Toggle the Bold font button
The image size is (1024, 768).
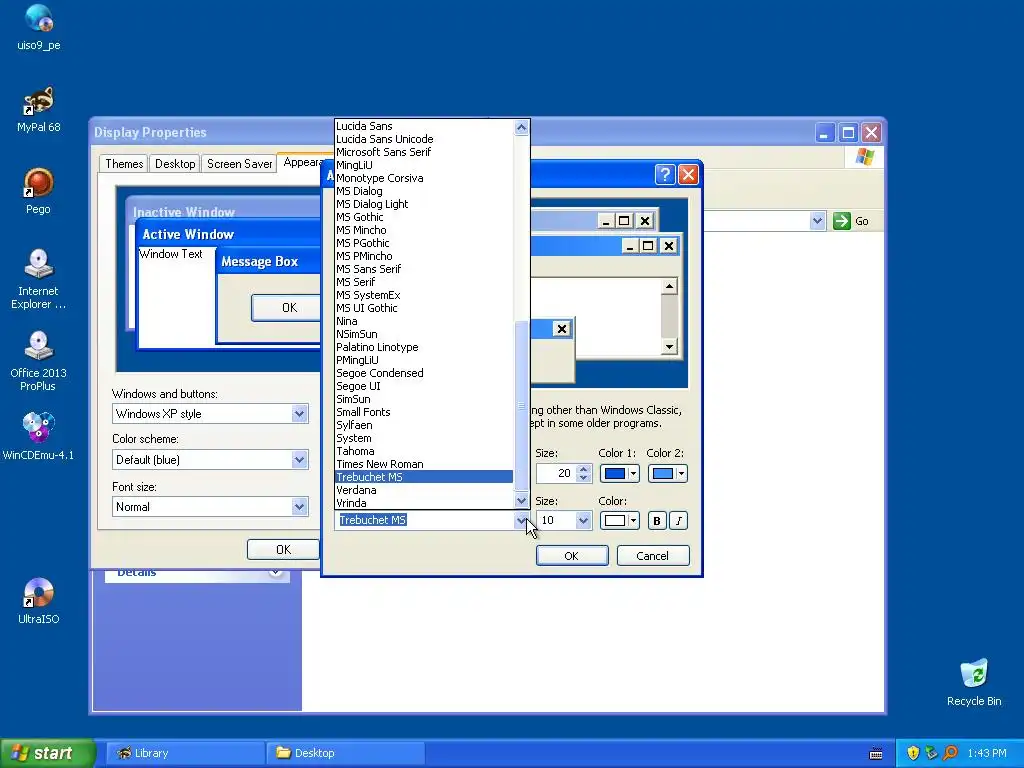pyautogui.click(x=656, y=520)
